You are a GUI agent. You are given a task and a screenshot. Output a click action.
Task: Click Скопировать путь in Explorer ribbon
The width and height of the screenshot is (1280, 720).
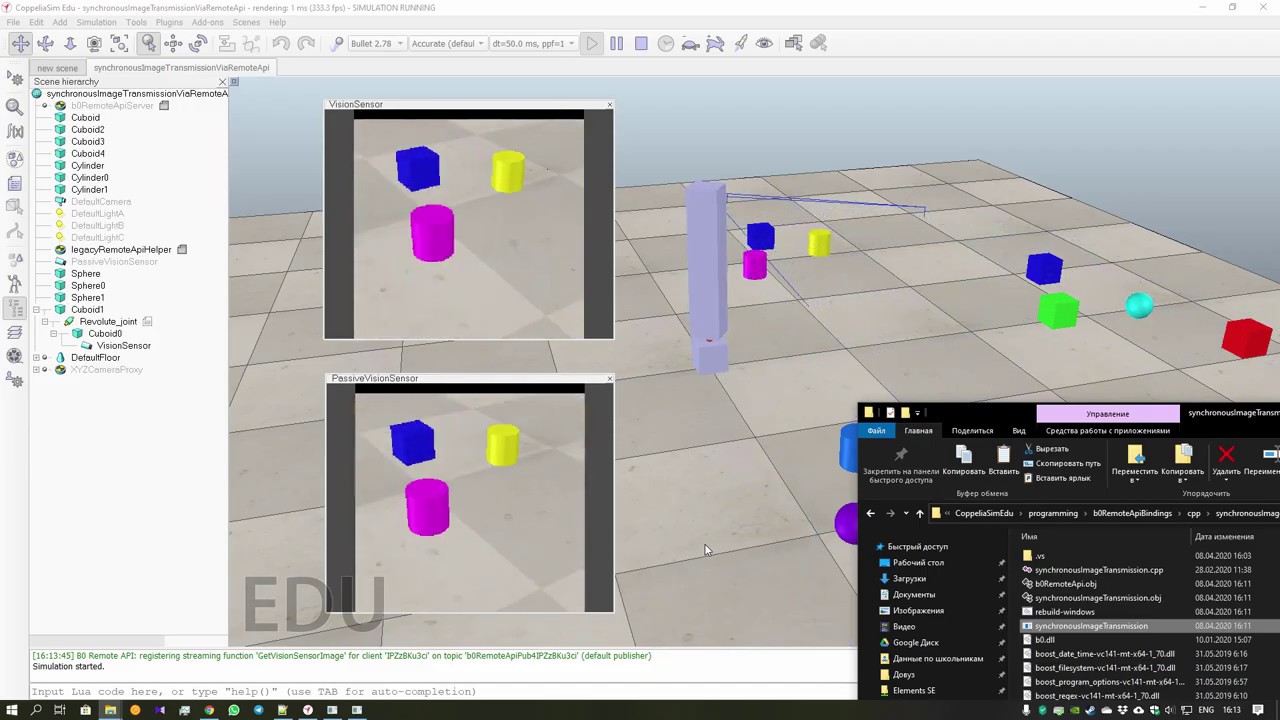pyautogui.click(x=1061, y=464)
